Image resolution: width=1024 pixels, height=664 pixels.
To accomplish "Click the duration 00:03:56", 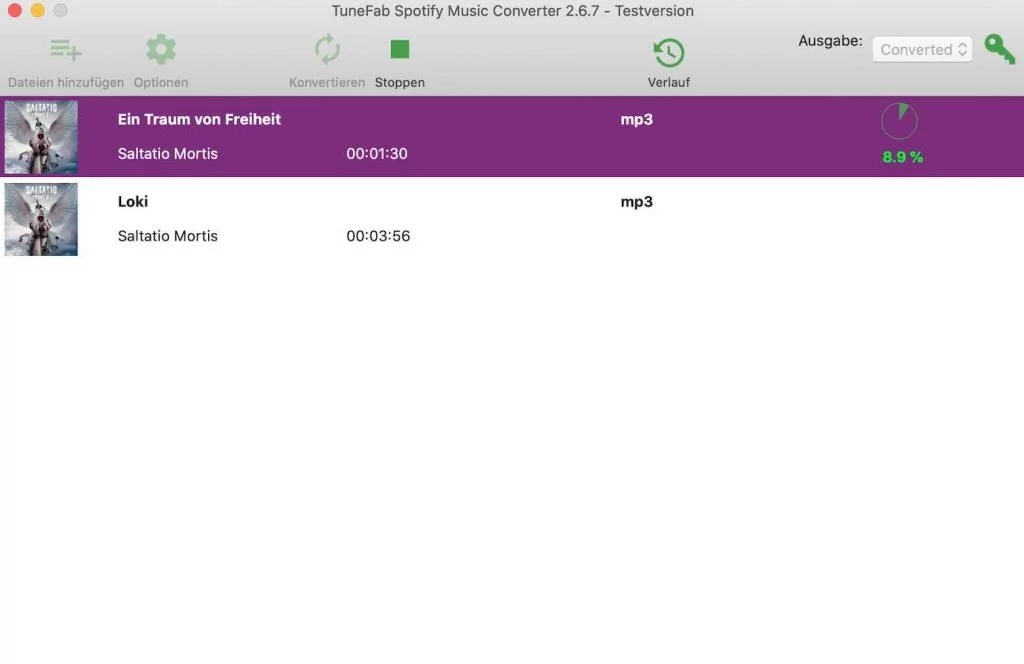I will click(x=378, y=236).
